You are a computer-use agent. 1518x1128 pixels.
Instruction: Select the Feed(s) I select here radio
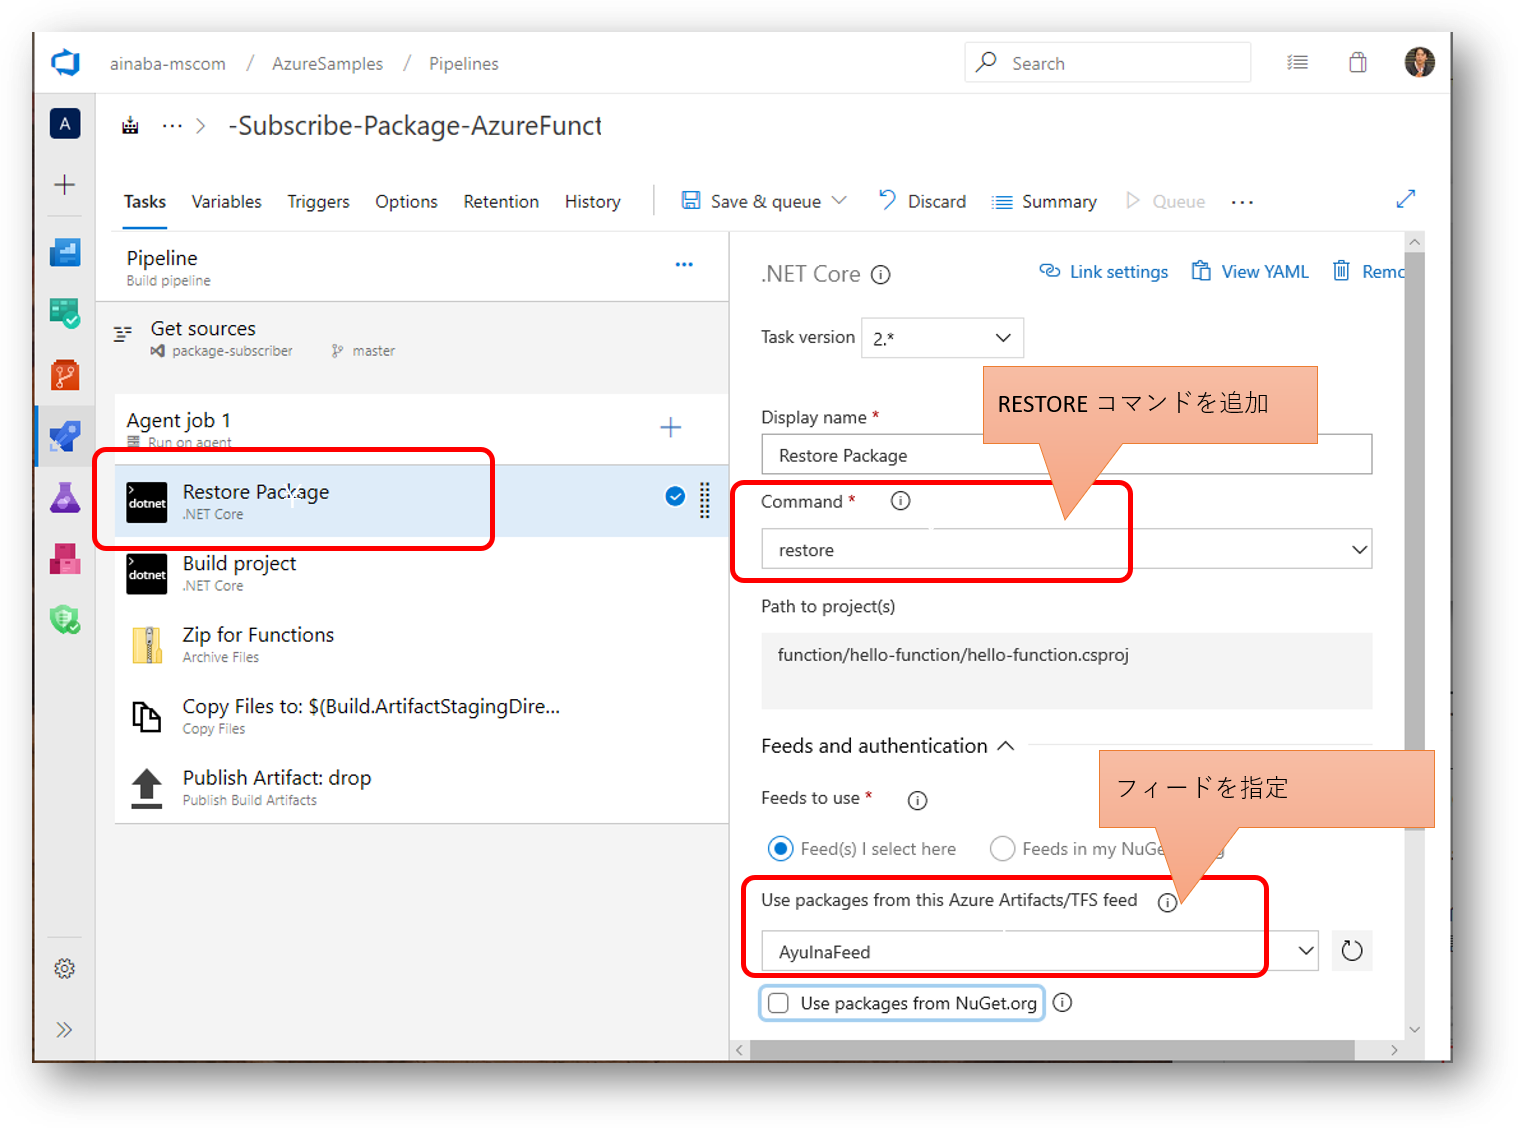(x=781, y=849)
